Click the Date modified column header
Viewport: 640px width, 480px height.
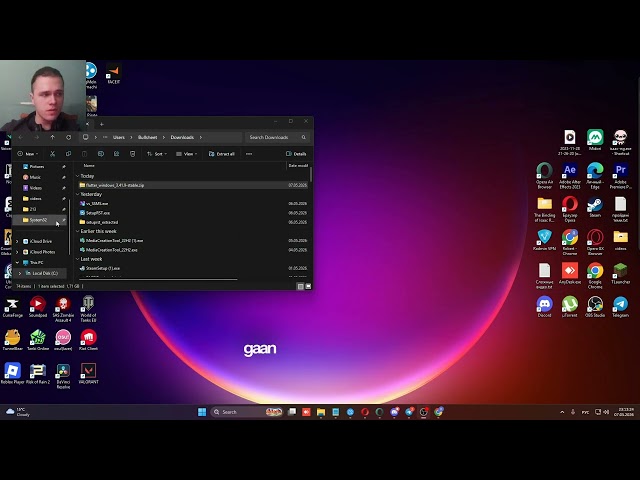click(x=298, y=165)
